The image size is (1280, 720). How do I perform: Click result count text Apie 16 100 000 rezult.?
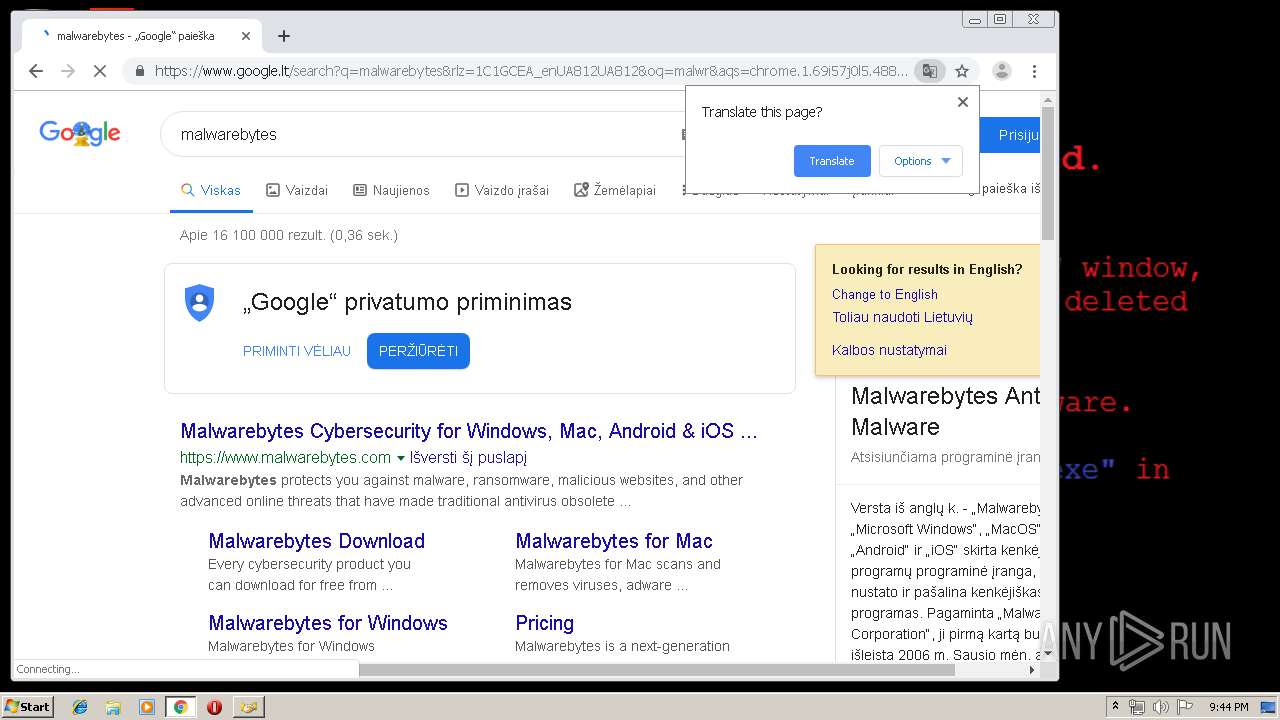pos(289,235)
